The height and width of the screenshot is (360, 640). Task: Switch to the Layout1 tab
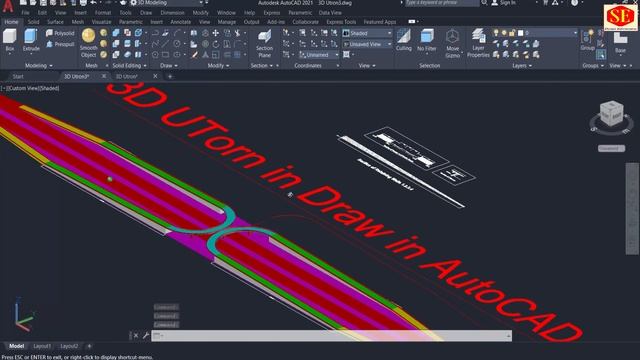click(x=42, y=346)
